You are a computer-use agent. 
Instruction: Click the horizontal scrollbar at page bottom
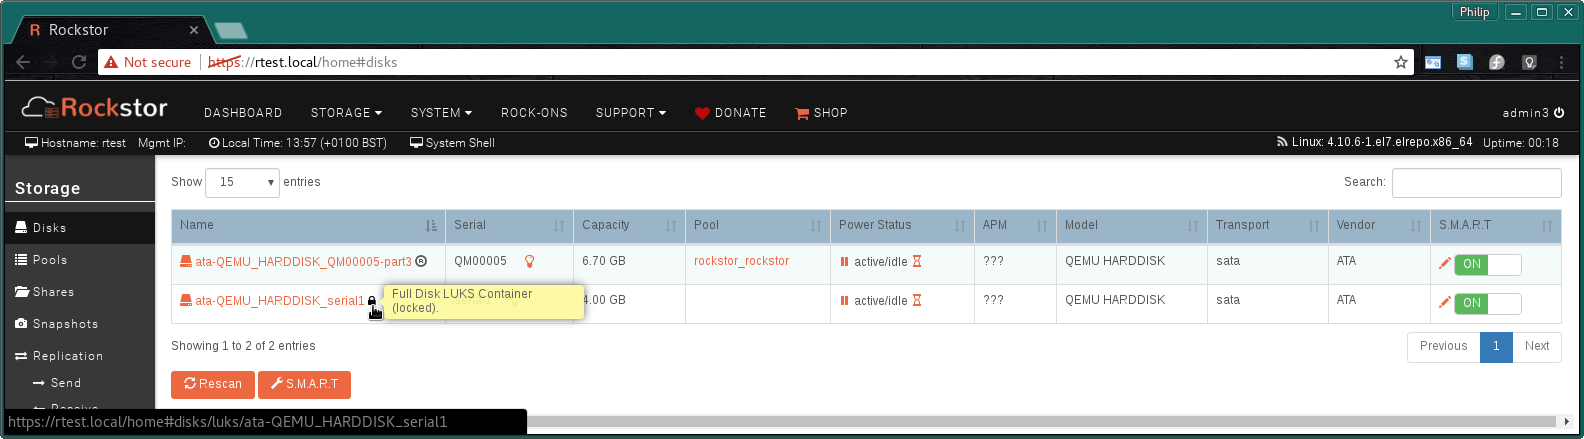pyautogui.click(x=1041, y=422)
